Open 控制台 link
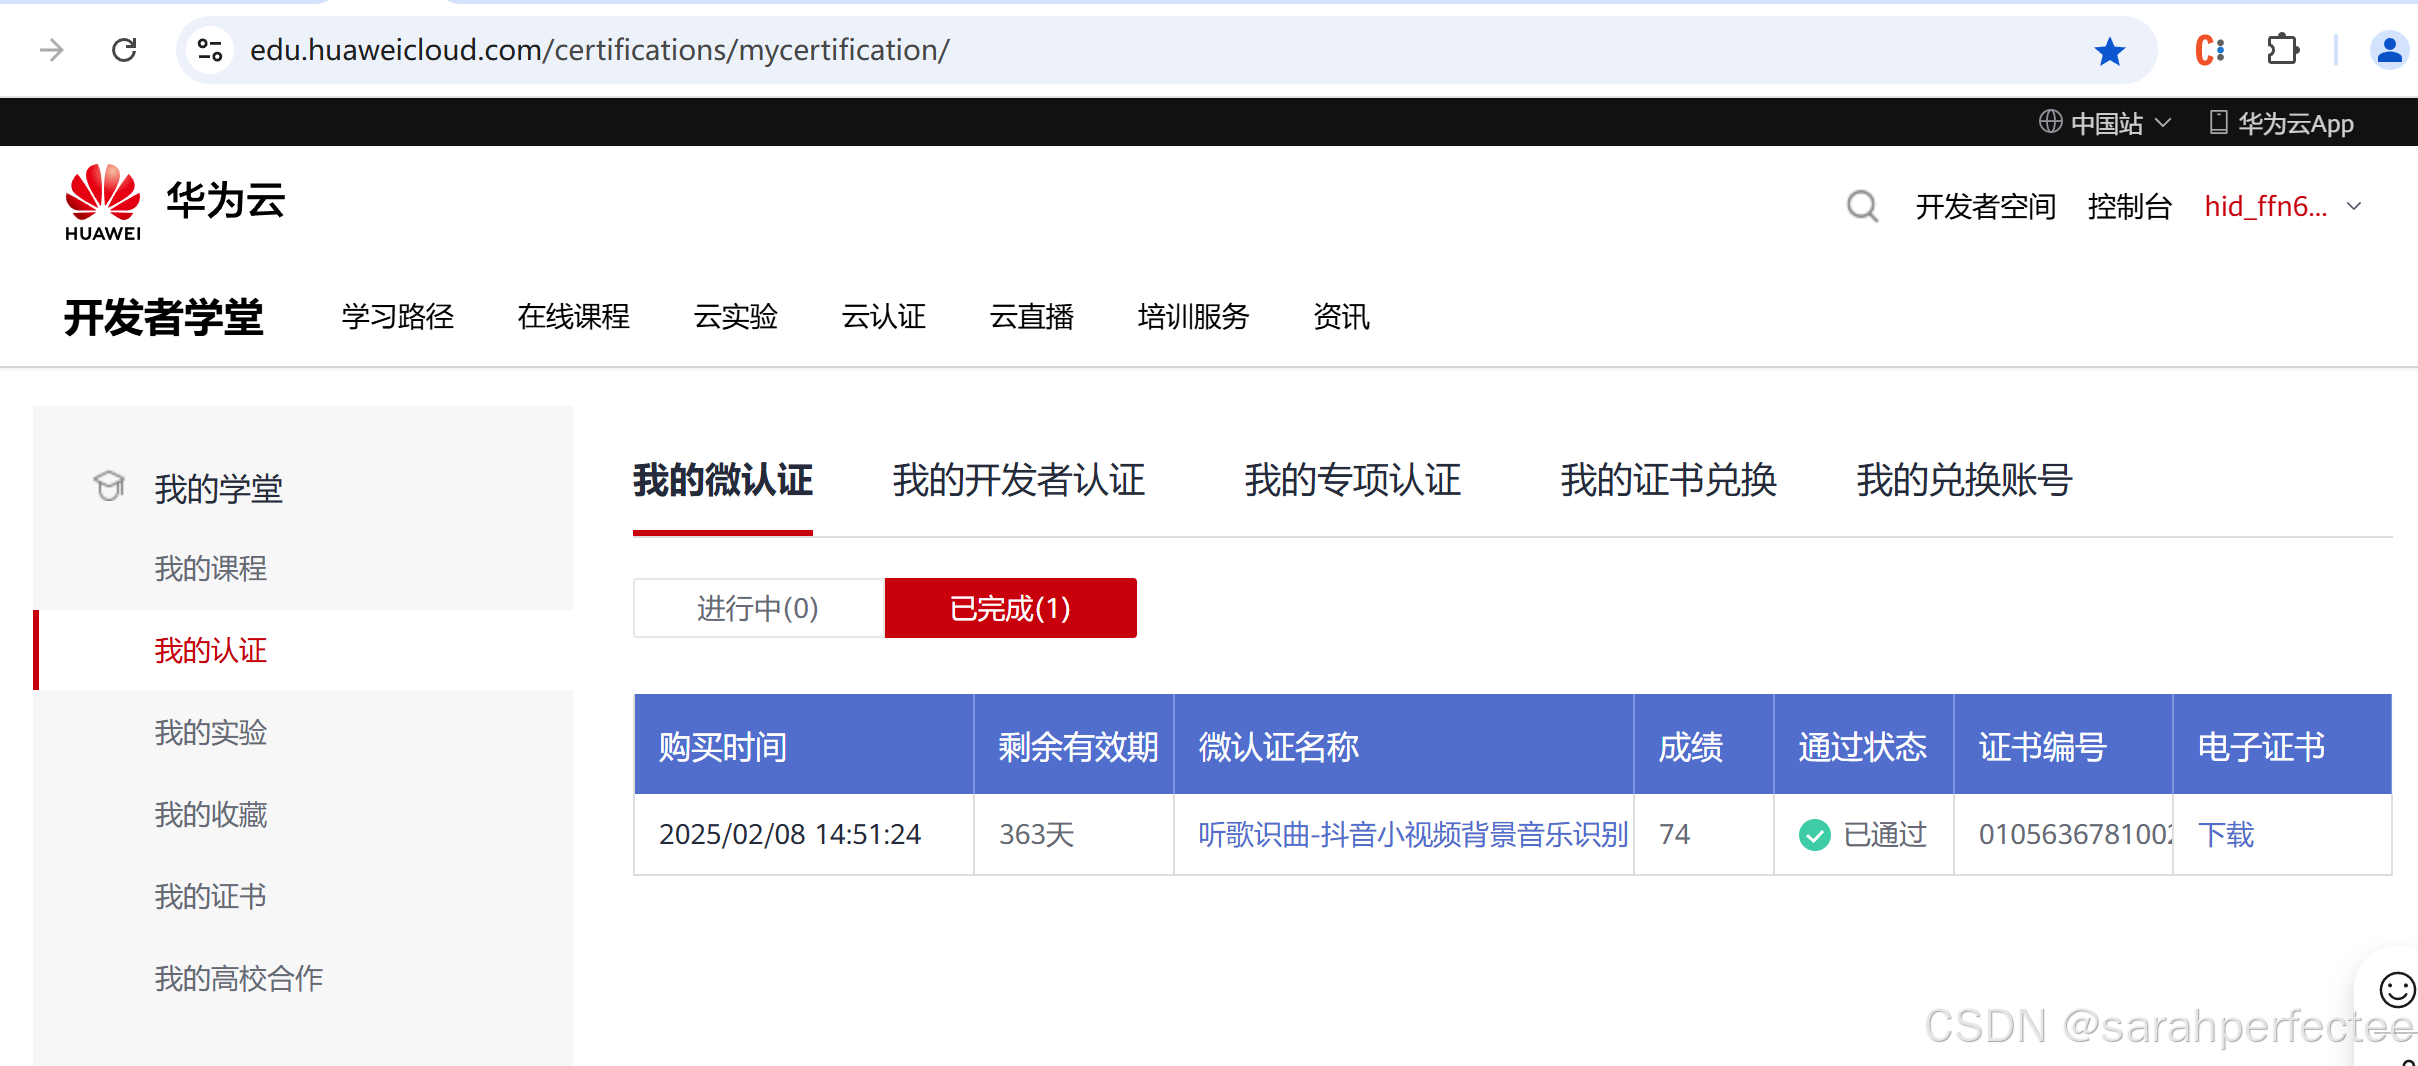The width and height of the screenshot is (2418, 1066). (2130, 207)
